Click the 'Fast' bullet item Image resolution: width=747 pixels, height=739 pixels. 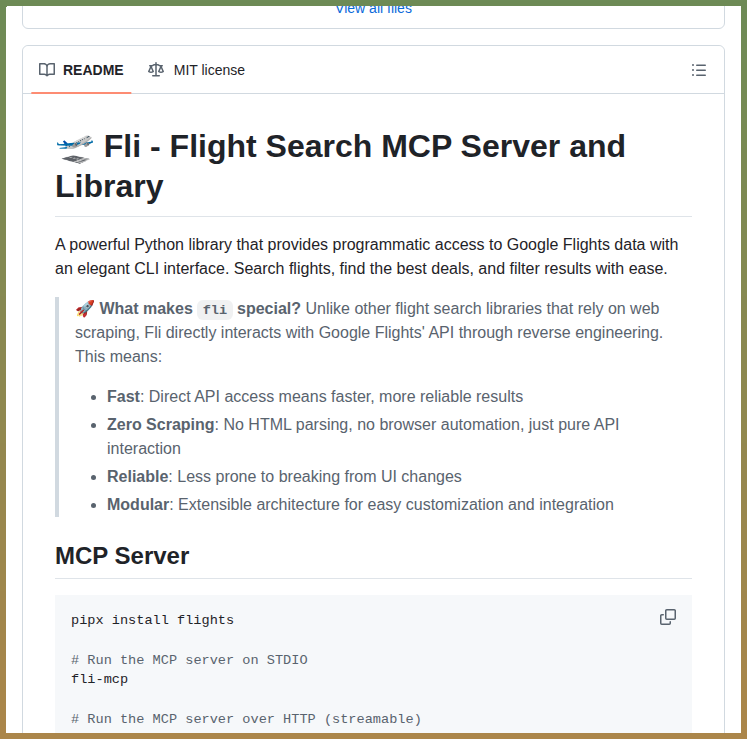pyautogui.click(x=315, y=396)
